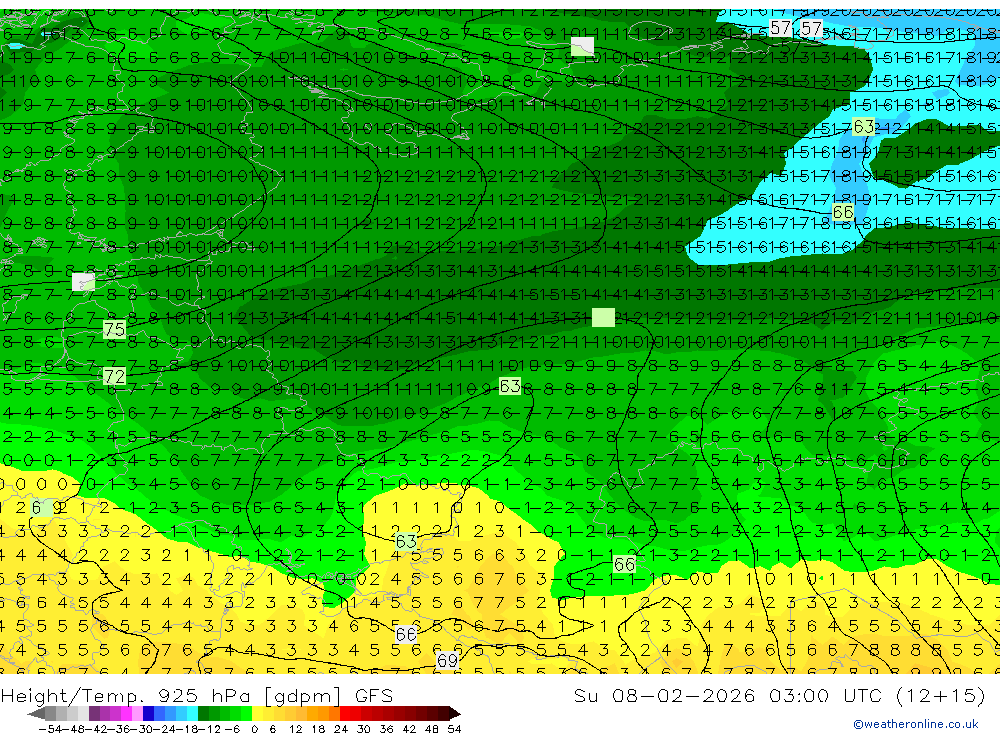Pick the yellow 0 degree legend swatch
1000x733 pixels.
coord(258,713)
